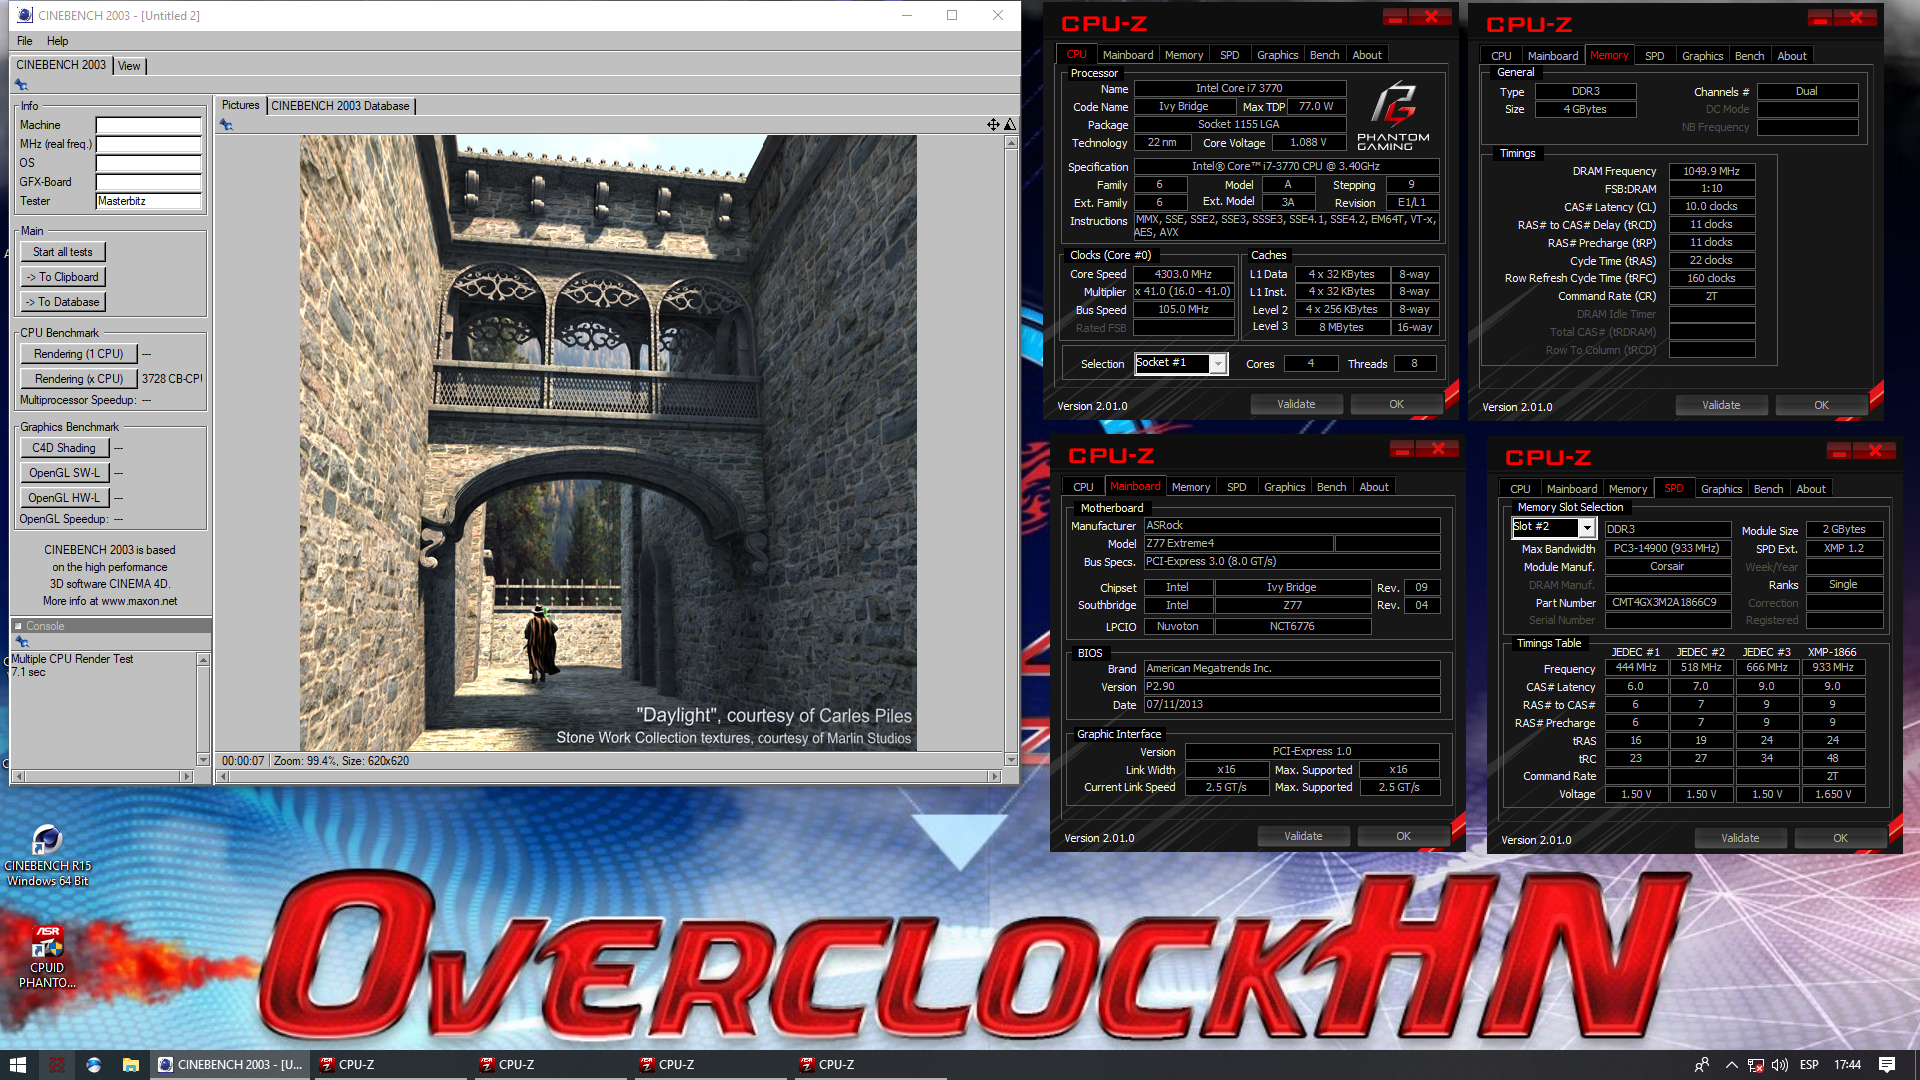Click the pin icon in the Console panel

pyautogui.click(x=21, y=642)
